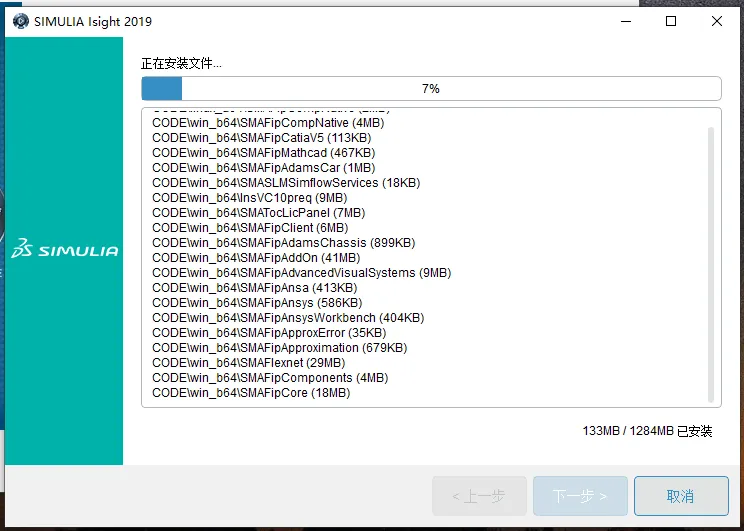Select the SMAFipClient (6MB) row
Image resolution: width=744 pixels, height=531 pixels.
tap(250, 228)
